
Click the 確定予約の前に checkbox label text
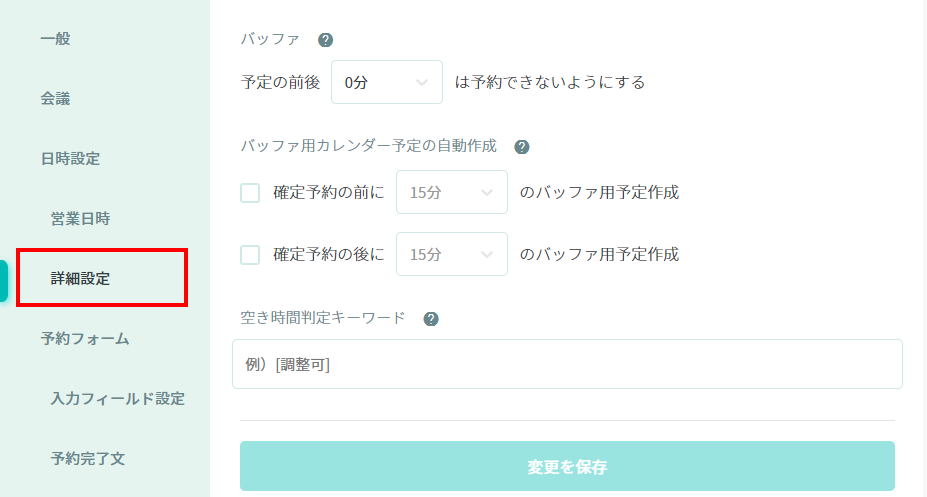pyautogui.click(x=328, y=193)
